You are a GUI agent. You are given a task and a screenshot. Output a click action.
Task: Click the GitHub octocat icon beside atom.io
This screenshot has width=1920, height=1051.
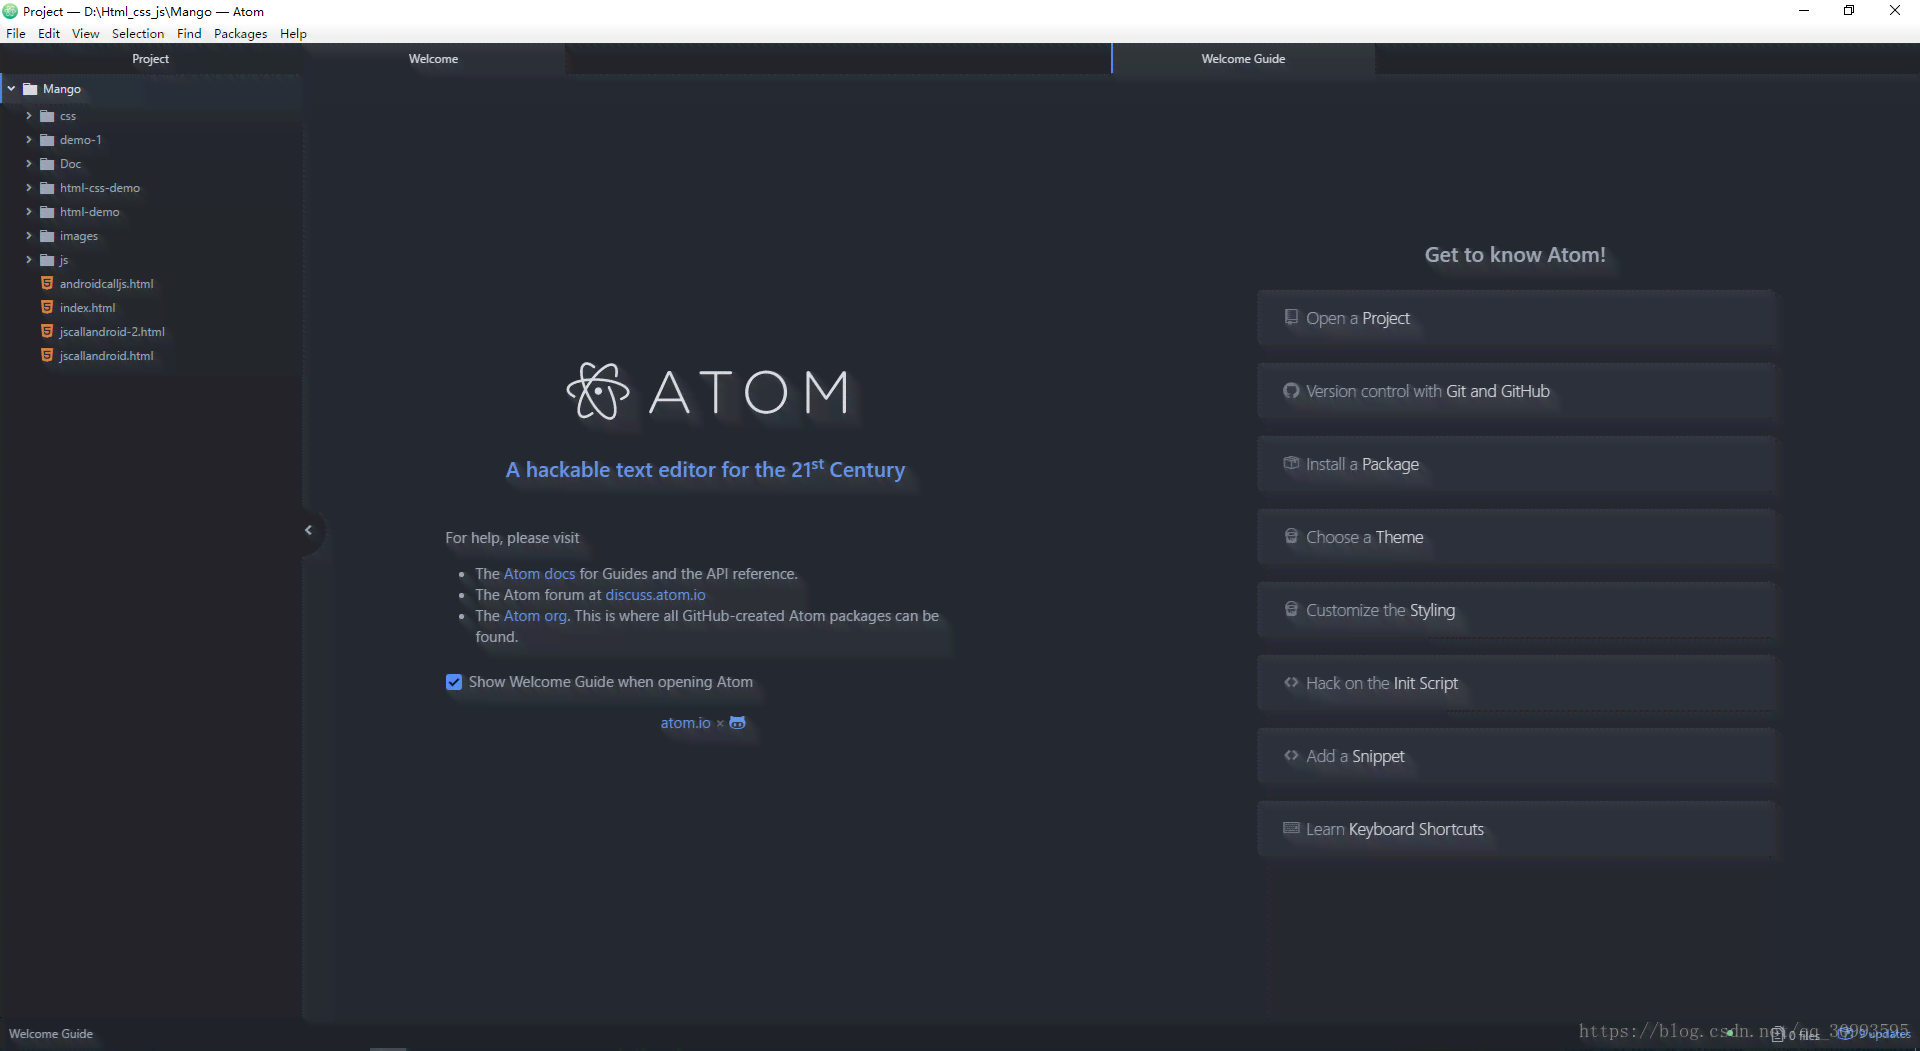pyautogui.click(x=737, y=723)
